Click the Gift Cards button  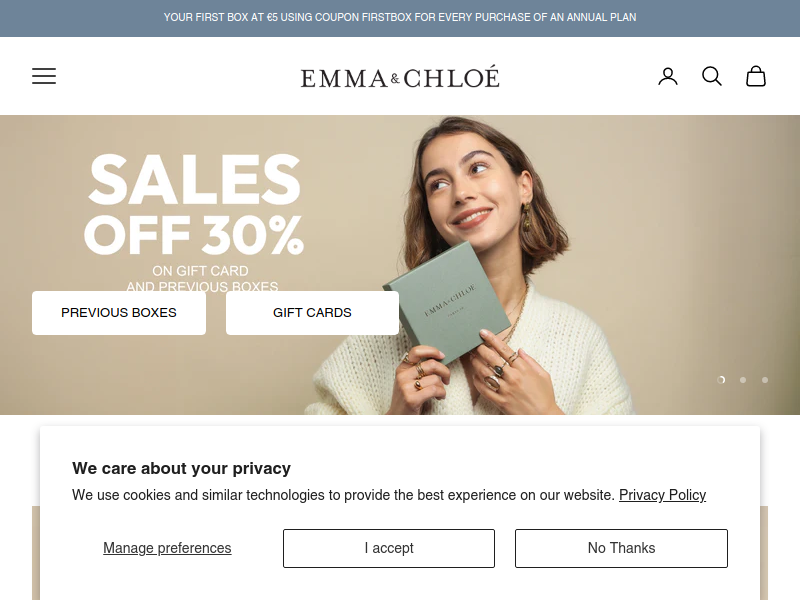[x=312, y=313]
